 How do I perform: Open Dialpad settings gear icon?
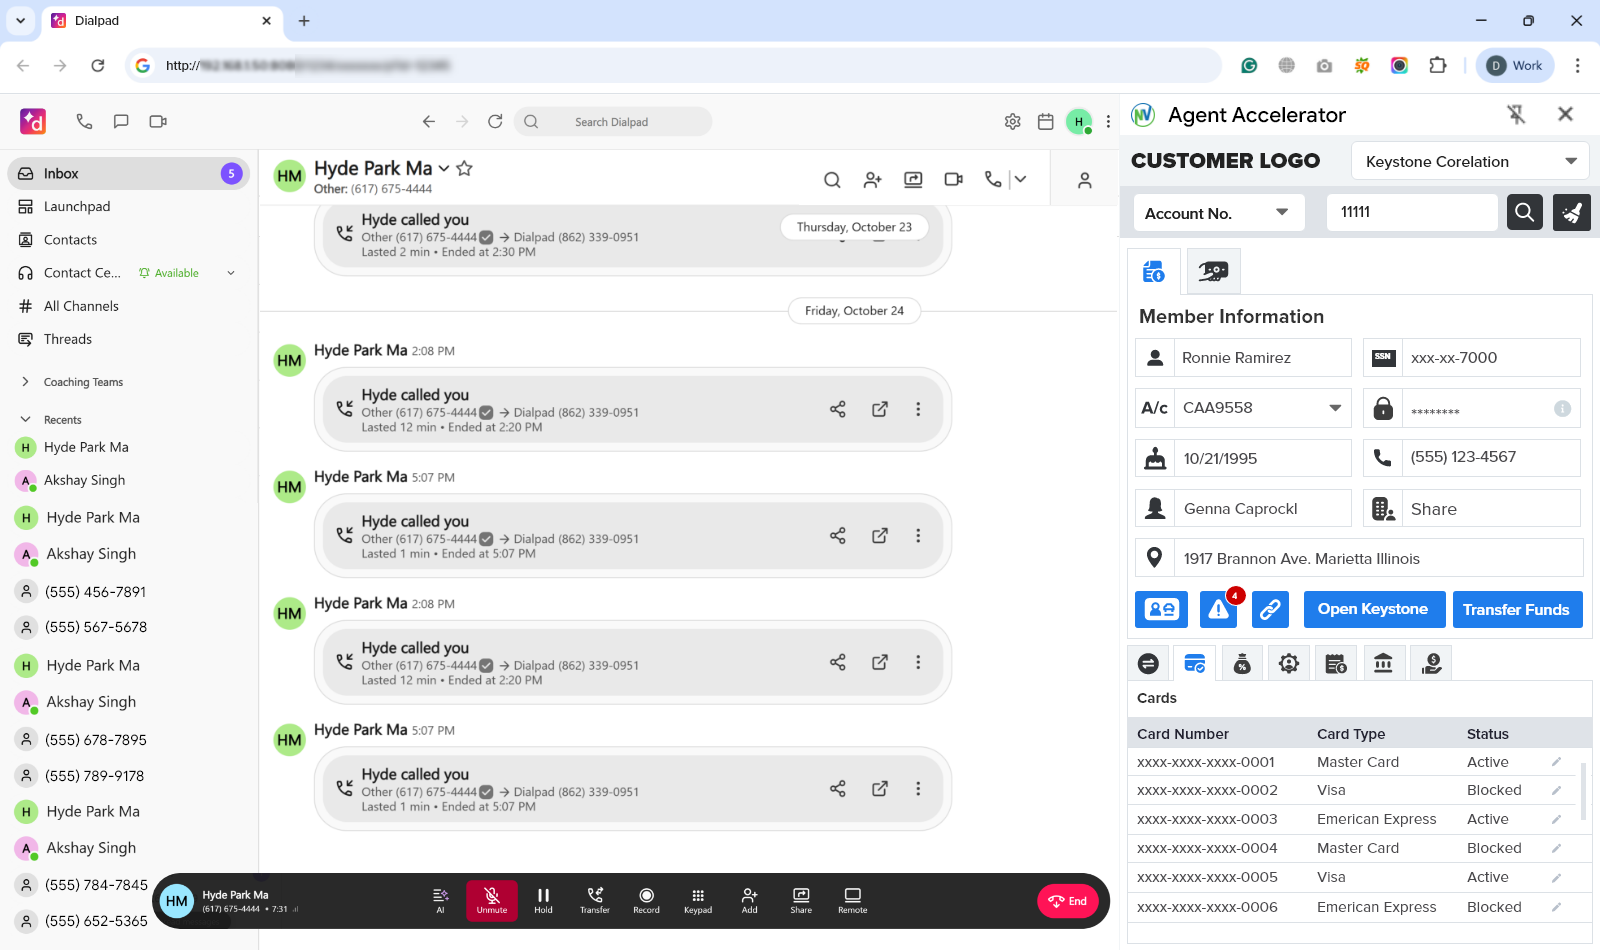(1013, 122)
